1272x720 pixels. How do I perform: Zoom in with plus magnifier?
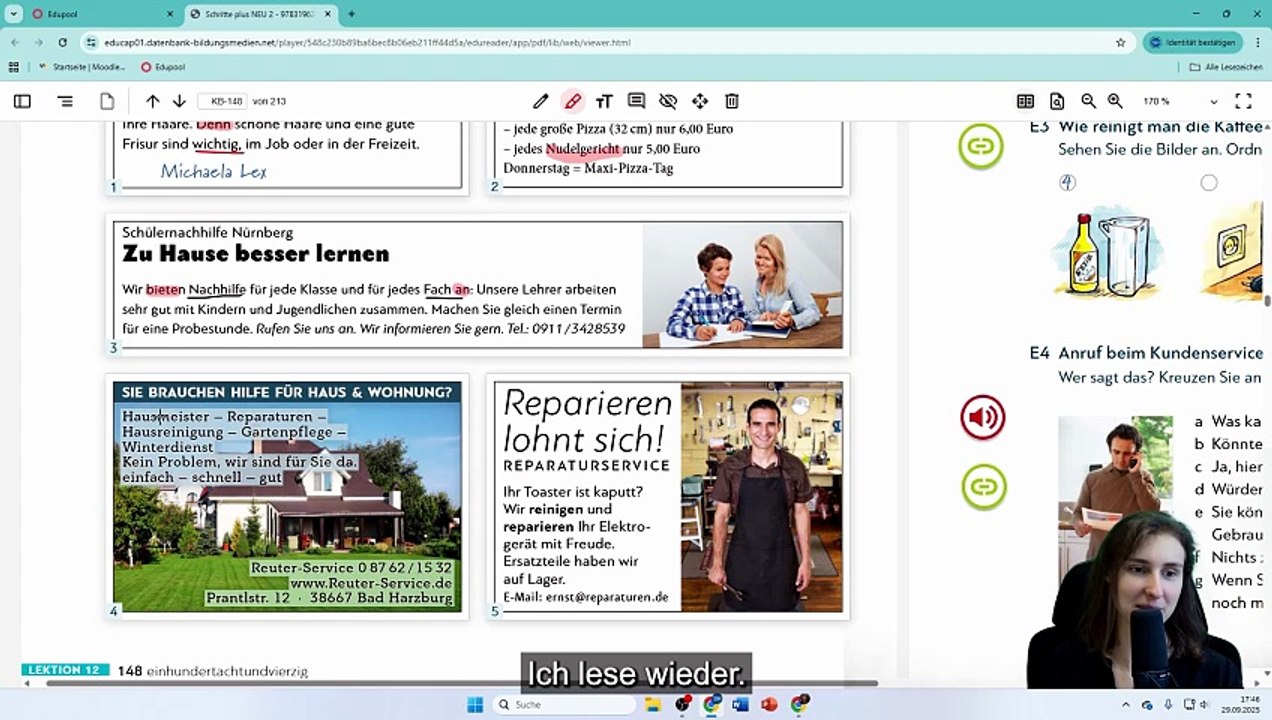click(x=1115, y=101)
